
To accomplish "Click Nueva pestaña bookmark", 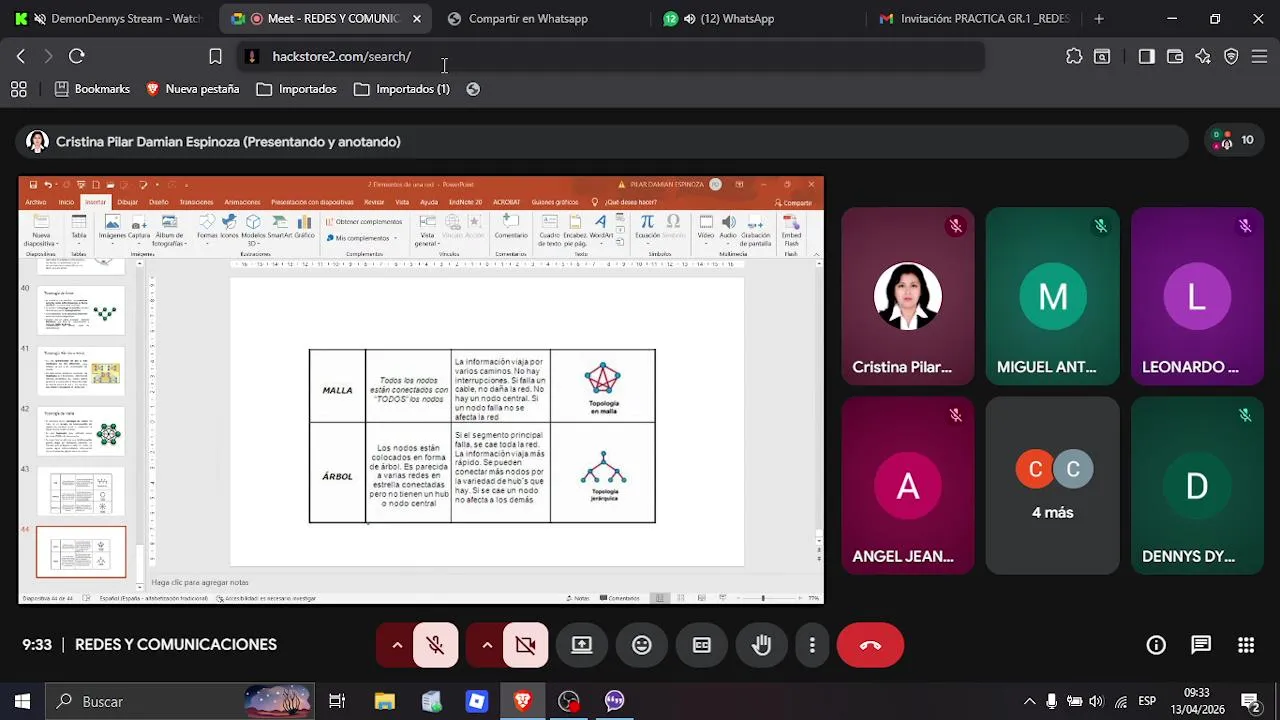I will coord(192,89).
